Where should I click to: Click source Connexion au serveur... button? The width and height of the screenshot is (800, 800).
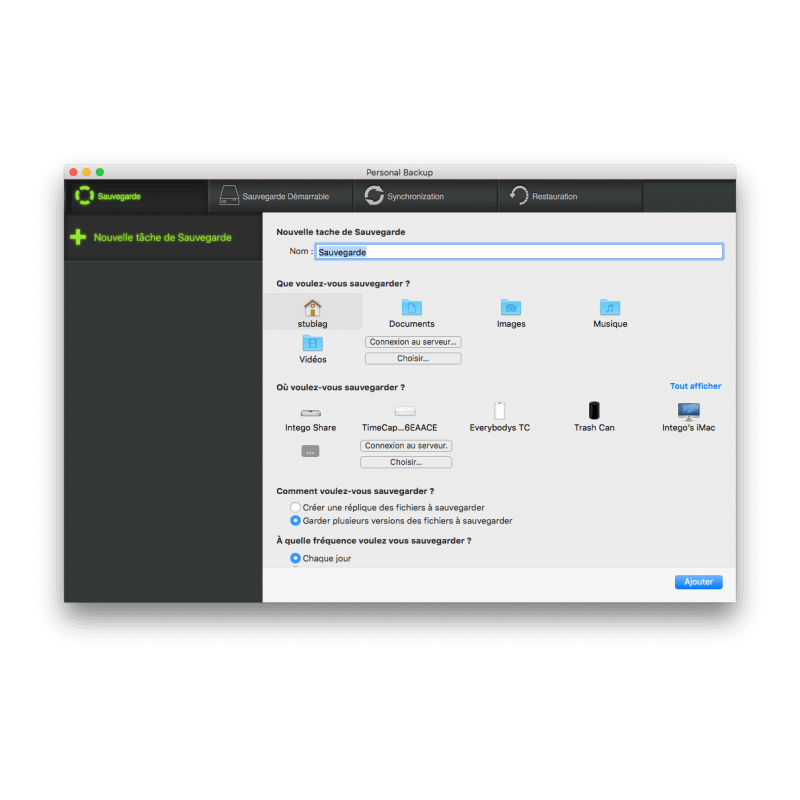[413, 342]
